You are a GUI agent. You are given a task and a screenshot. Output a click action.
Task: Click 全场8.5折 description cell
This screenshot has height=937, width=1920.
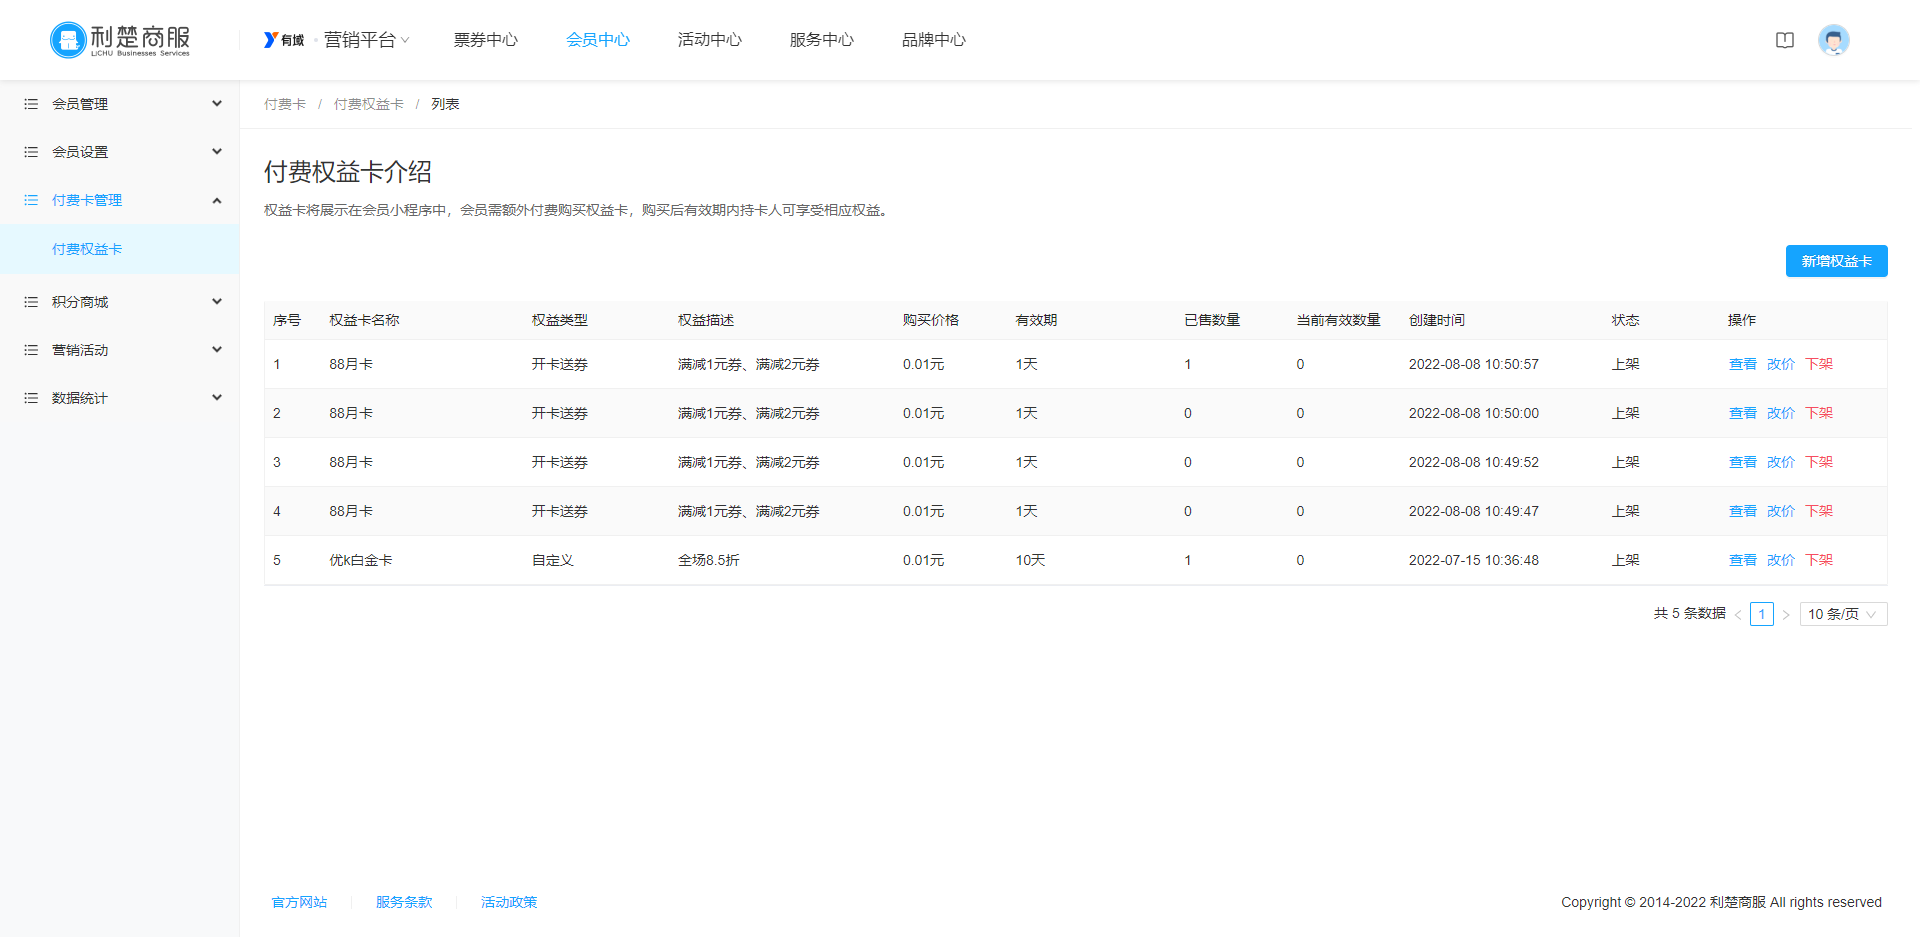click(x=709, y=560)
